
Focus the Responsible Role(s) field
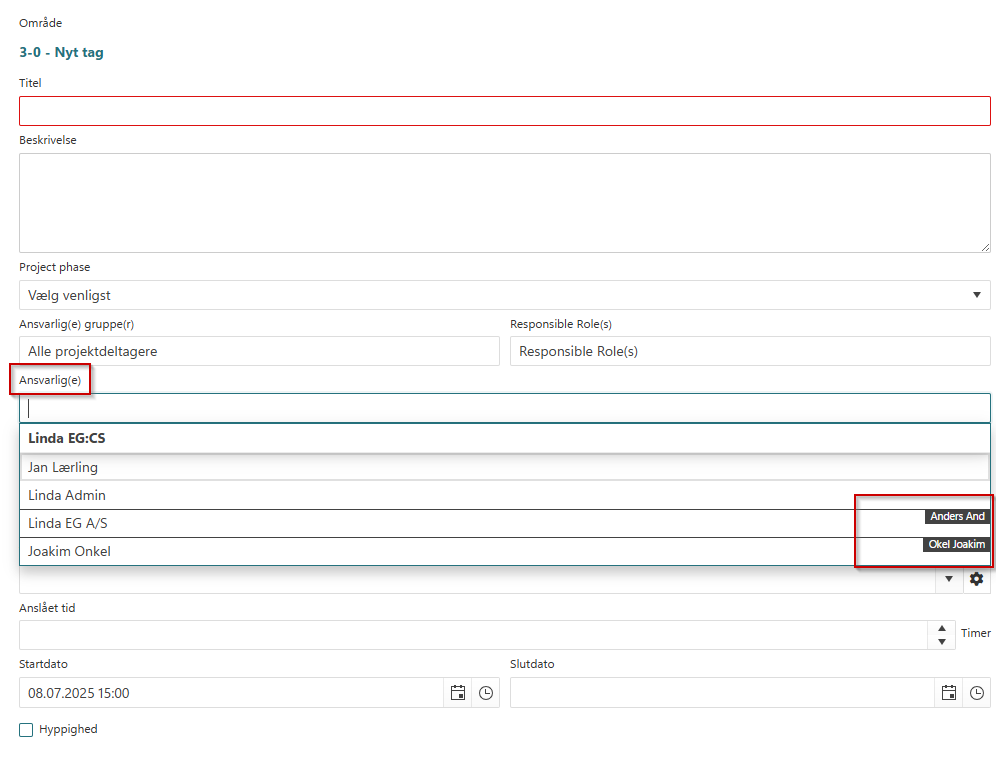click(x=750, y=351)
